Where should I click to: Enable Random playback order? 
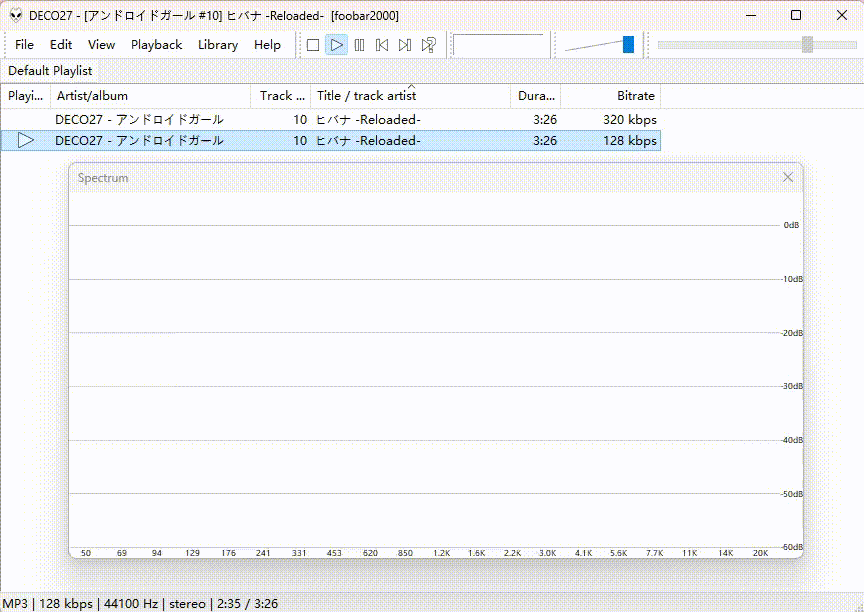pos(428,44)
